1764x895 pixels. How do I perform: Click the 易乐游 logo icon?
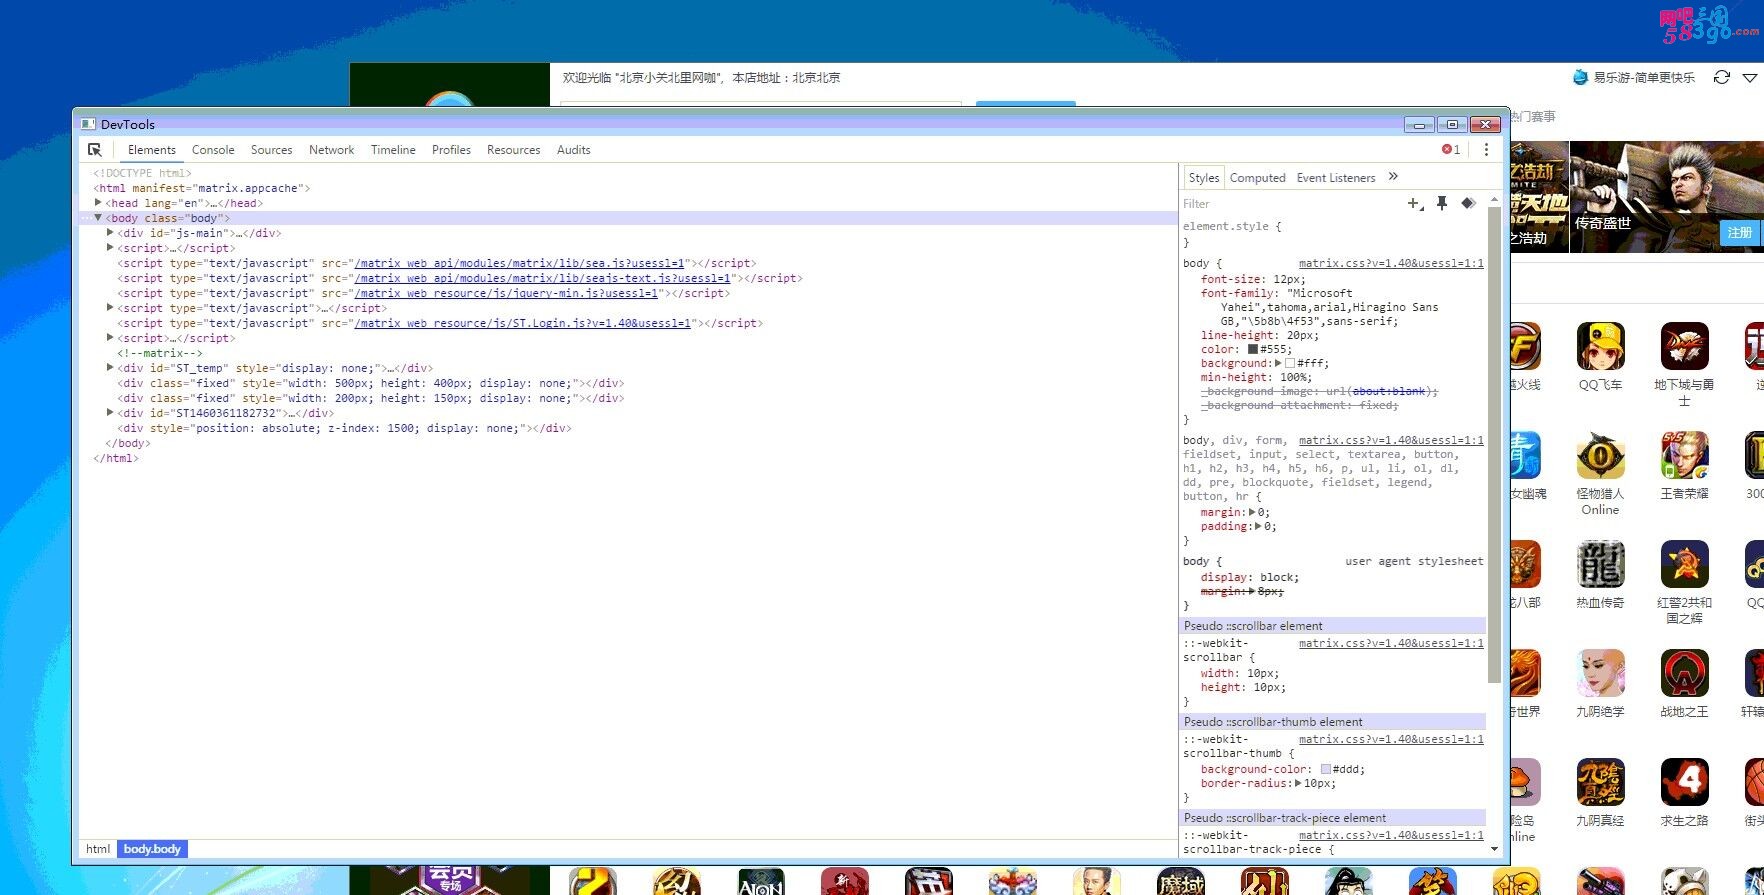click(x=1580, y=77)
